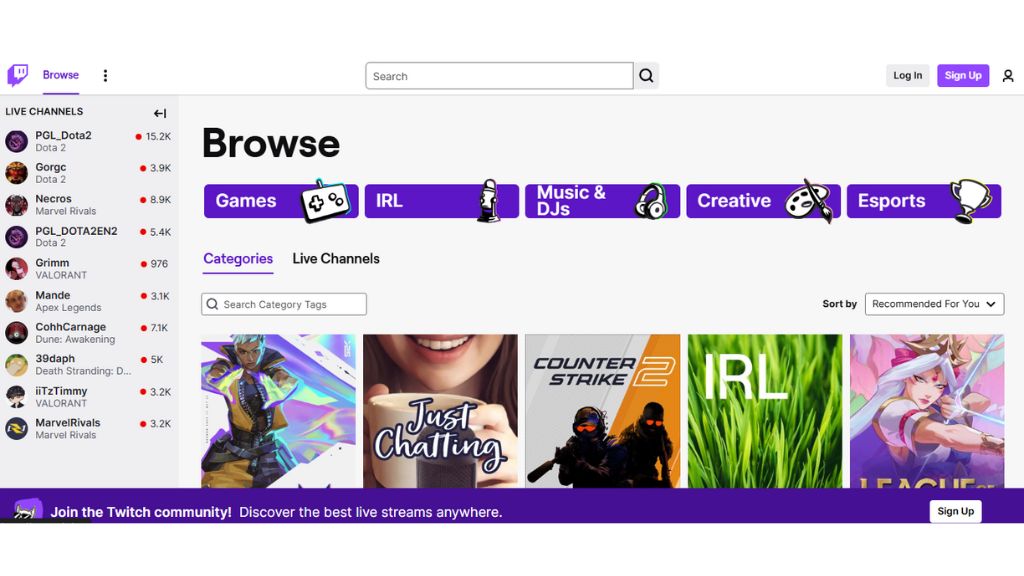Viewport: 1024px width, 576px height.
Task: Open the VALORANT category thumbnail
Action: pos(278,411)
